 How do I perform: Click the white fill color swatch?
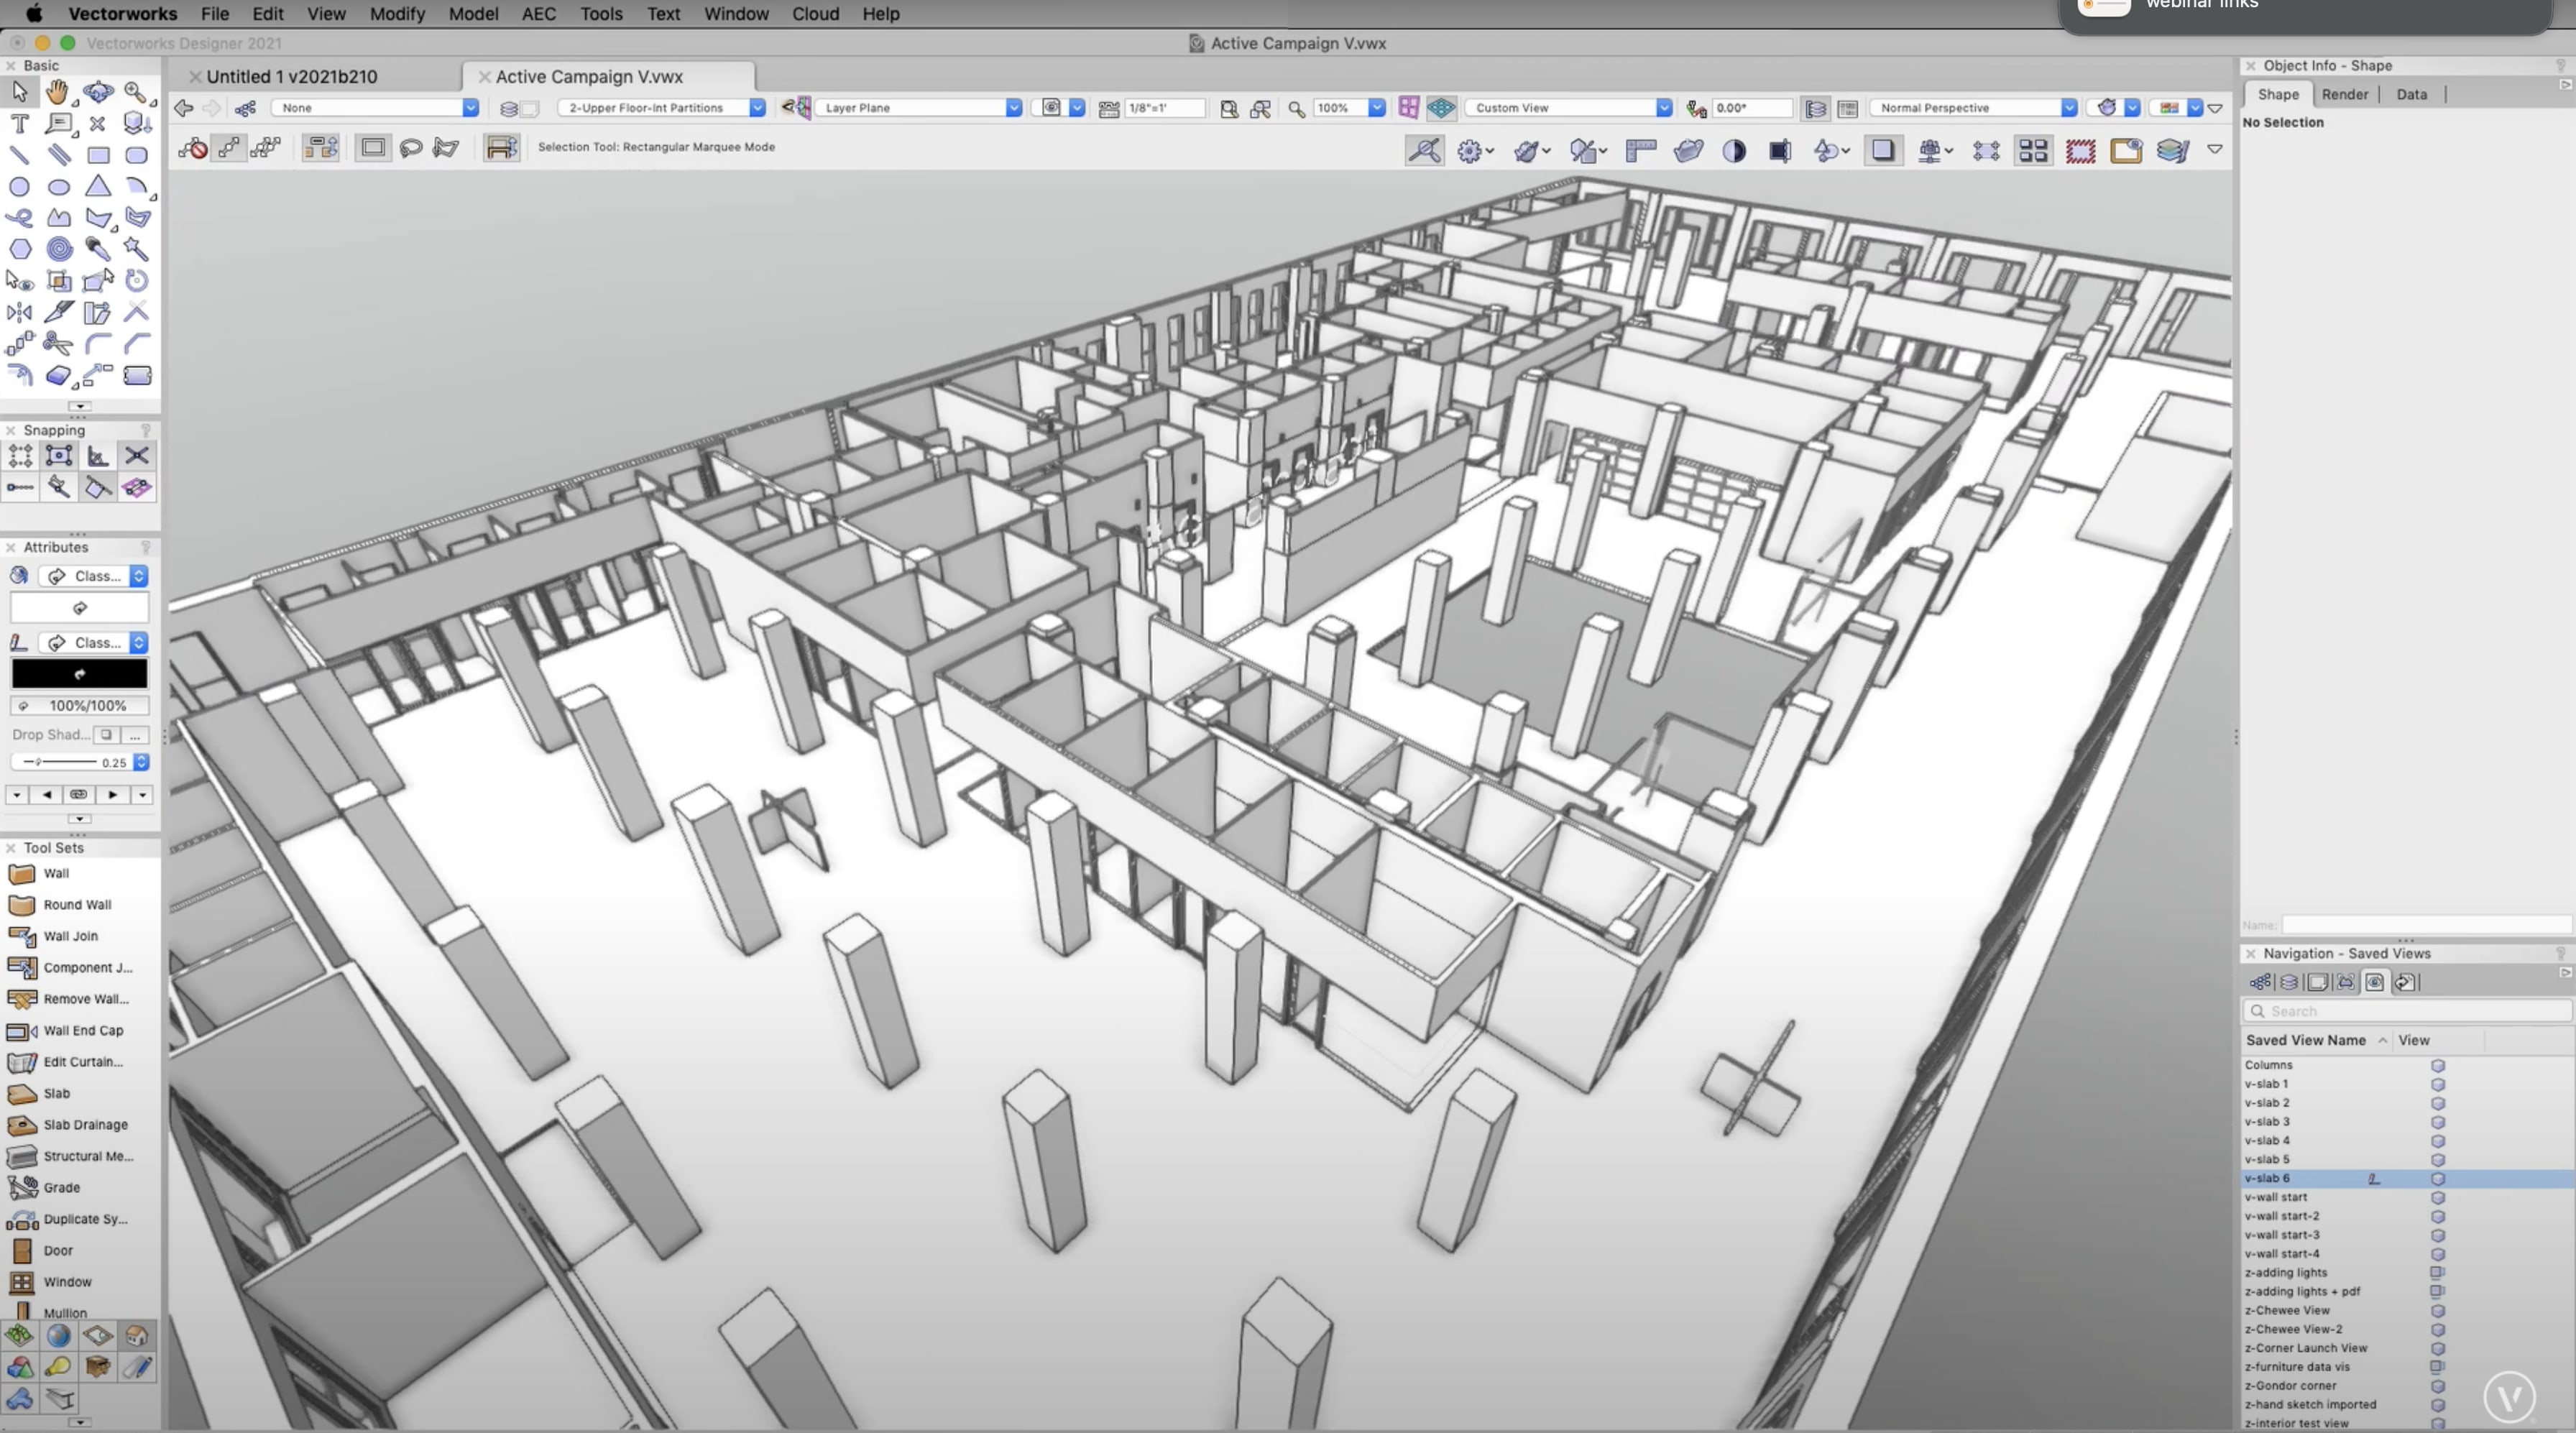pyautogui.click(x=79, y=608)
